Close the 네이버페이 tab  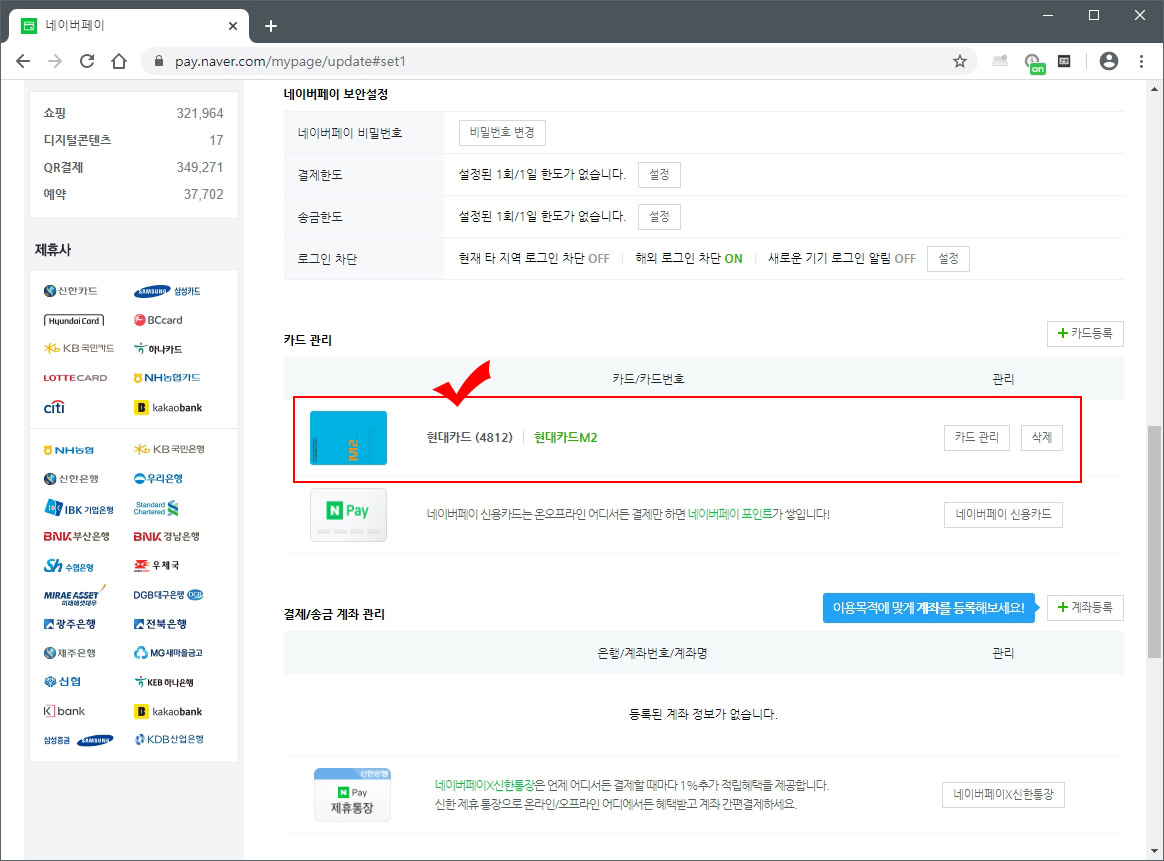(x=233, y=26)
